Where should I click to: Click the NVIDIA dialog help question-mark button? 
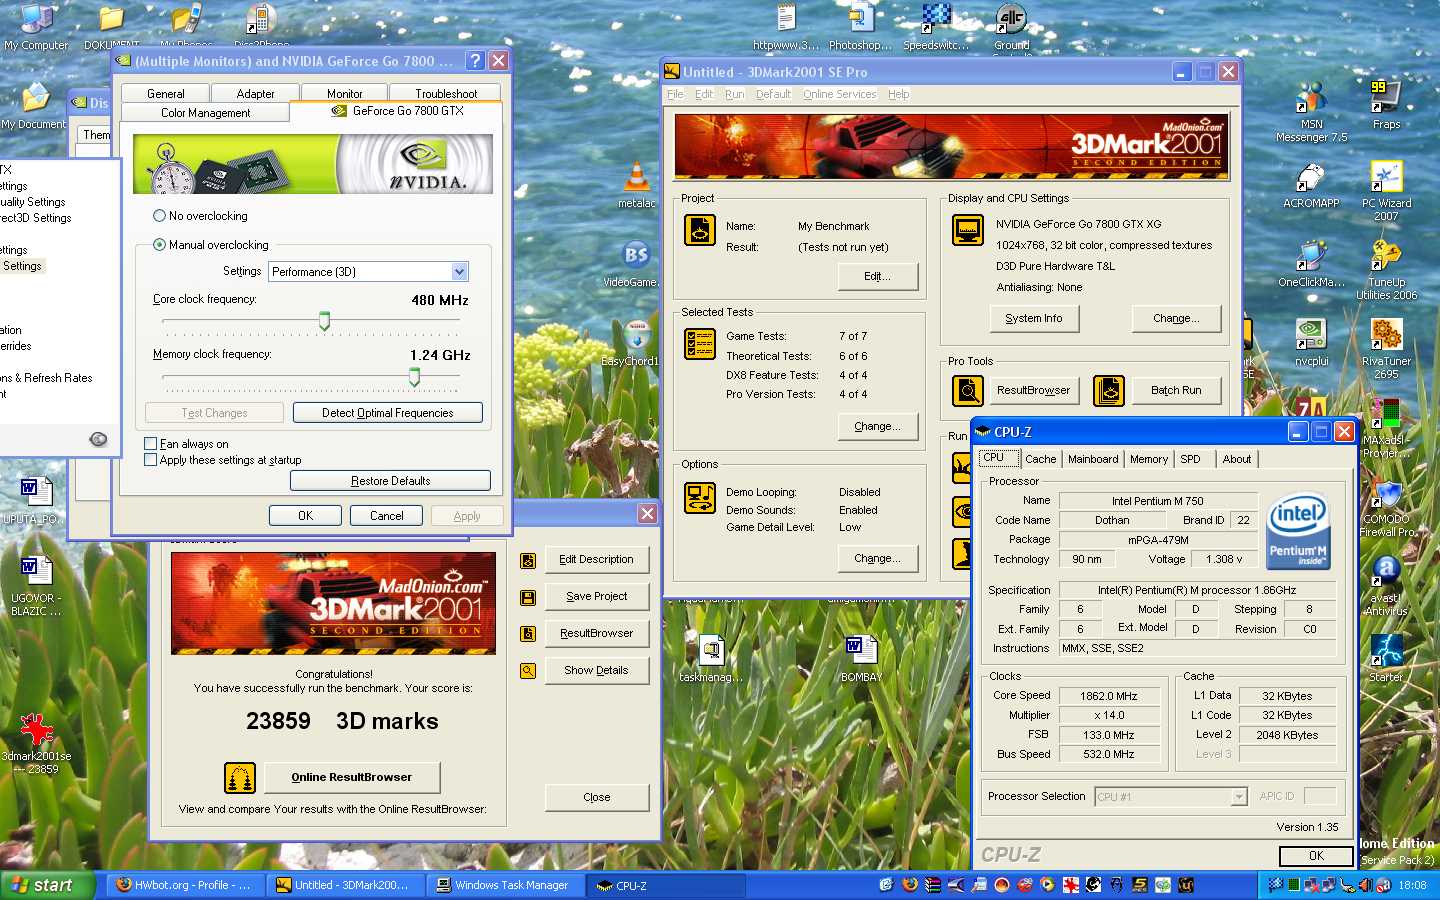click(475, 61)
